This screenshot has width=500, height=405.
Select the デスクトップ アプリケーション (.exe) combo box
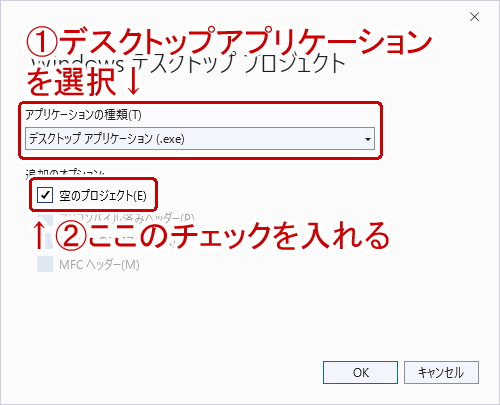pyautogui.click(x=200, y=139)
